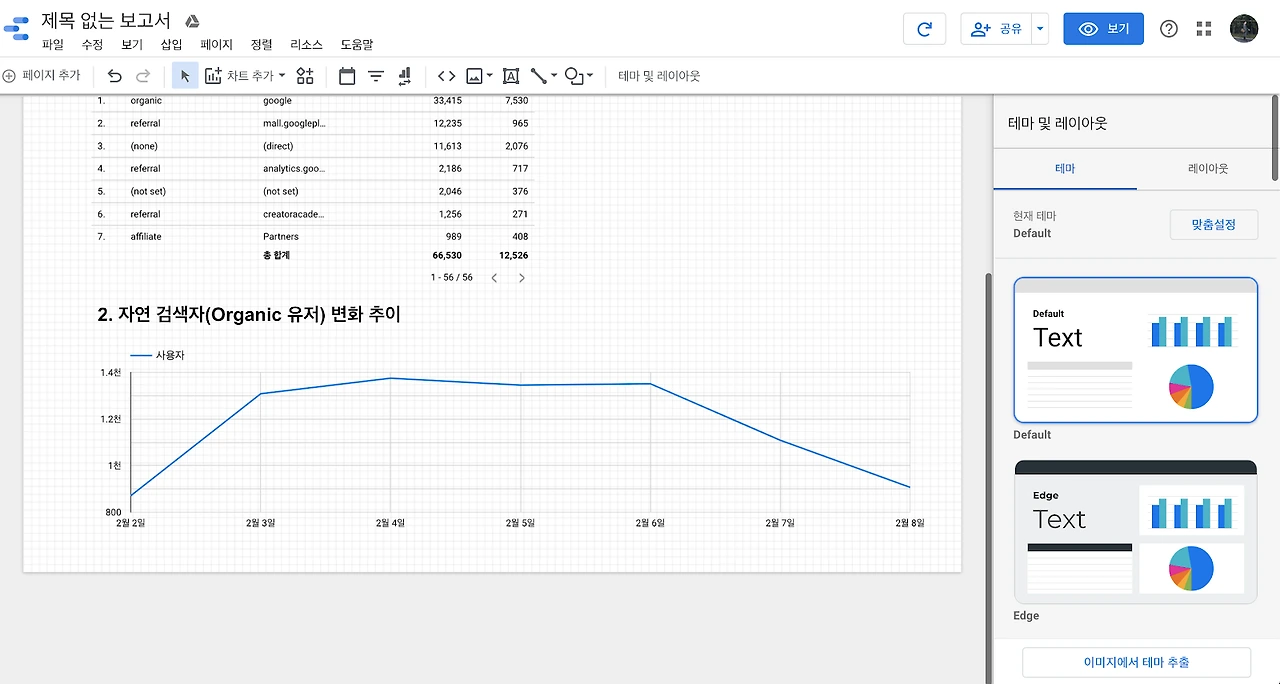Click the 33,415 value cell
1280x684 pixels.
pyautogui.click(x=447, y=101)
